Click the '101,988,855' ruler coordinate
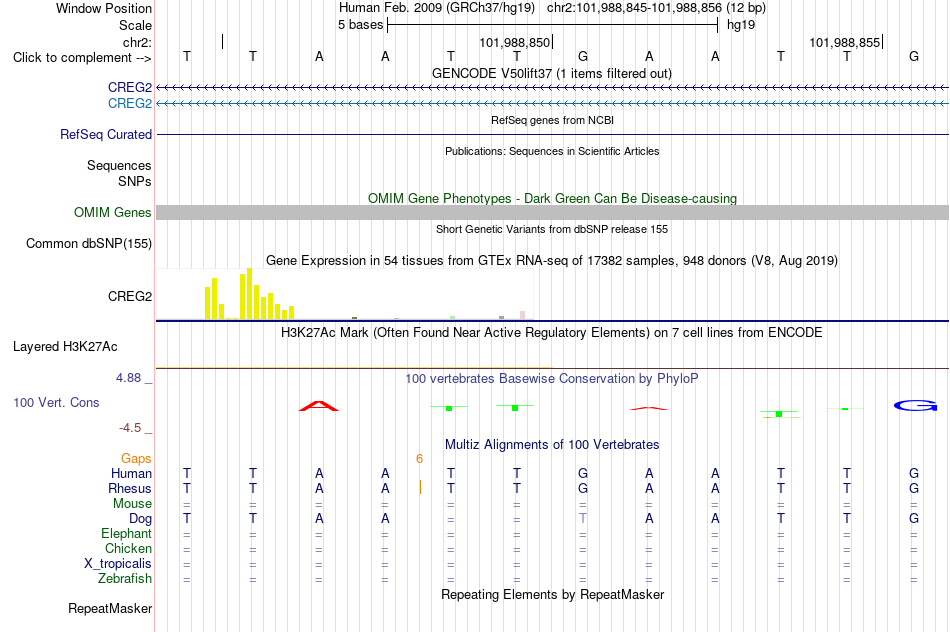The image size is (950, 632). click(845, 42)
